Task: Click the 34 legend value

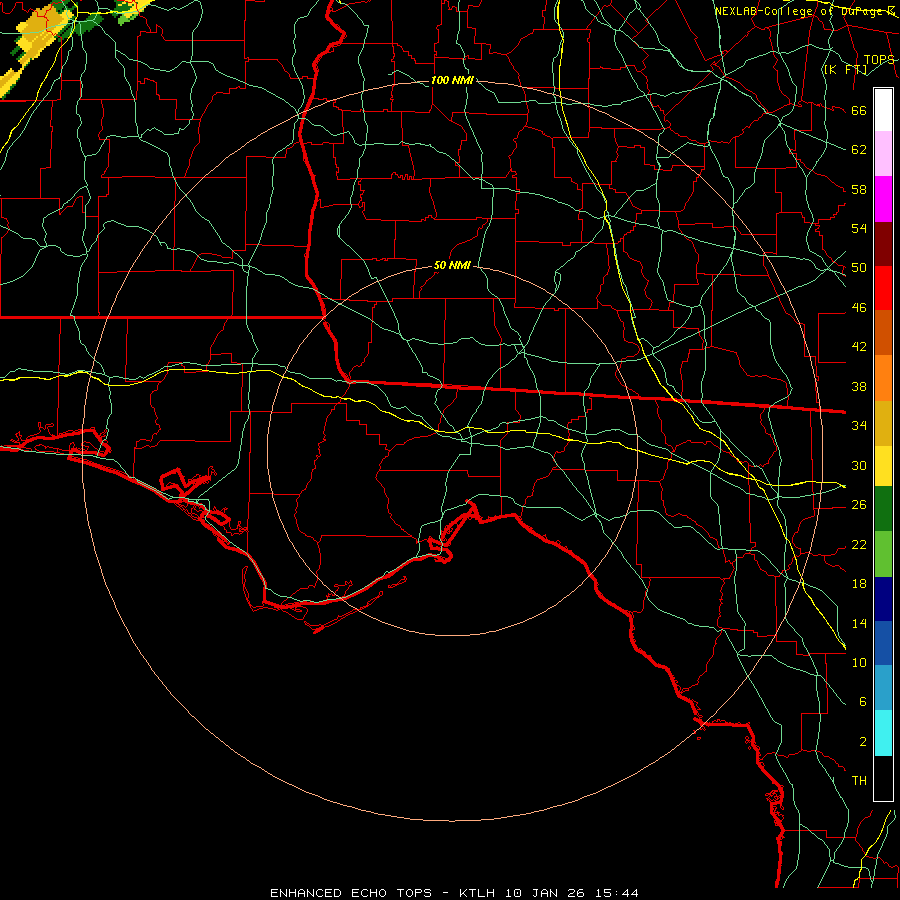Action: click(x=859, y=425)
